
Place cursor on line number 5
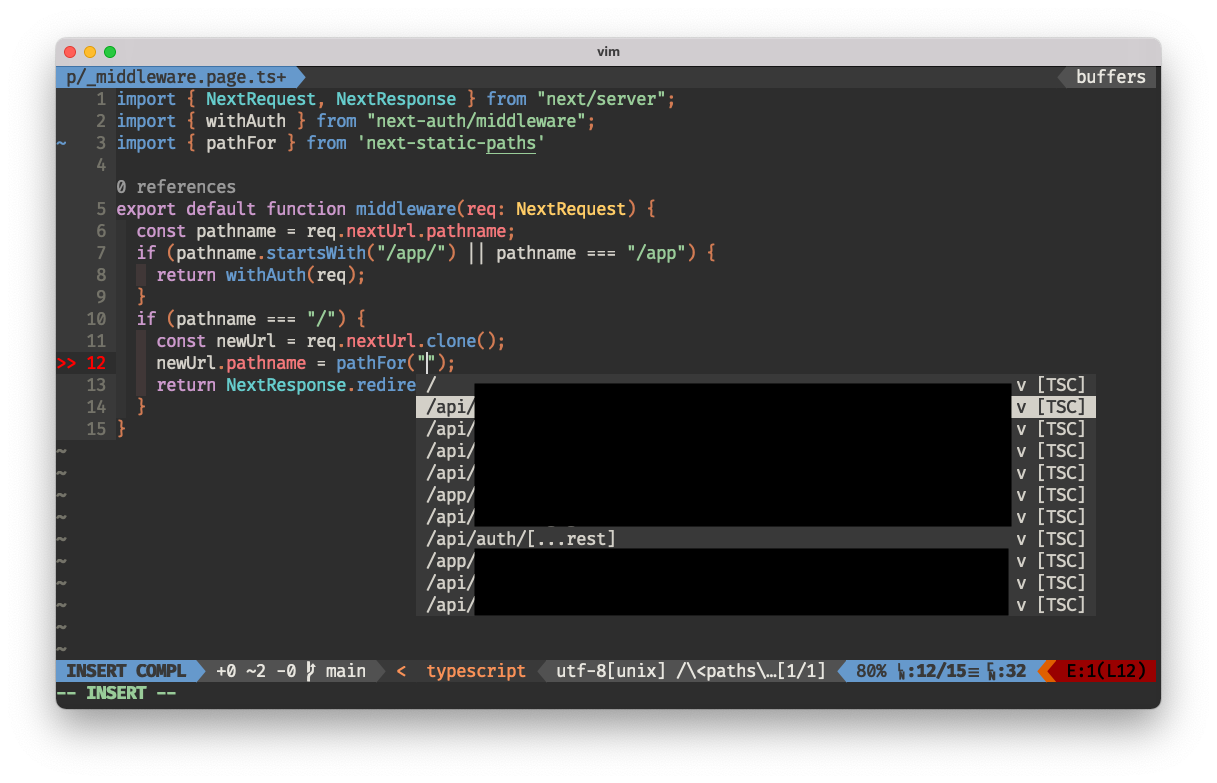[100, 209]
